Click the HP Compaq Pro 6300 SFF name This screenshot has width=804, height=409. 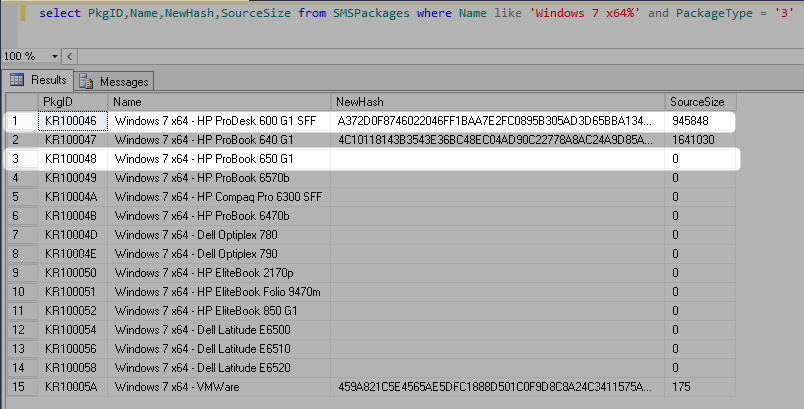coord(218,197)
